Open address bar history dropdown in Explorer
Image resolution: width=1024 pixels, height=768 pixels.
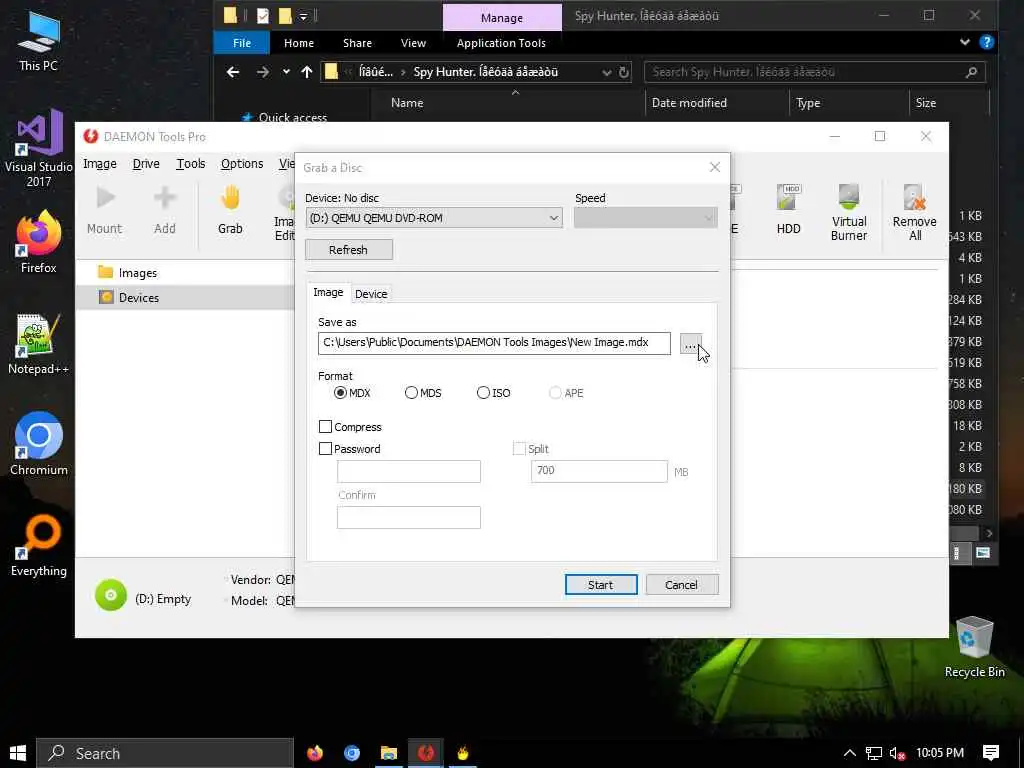[x=607, y=72]
